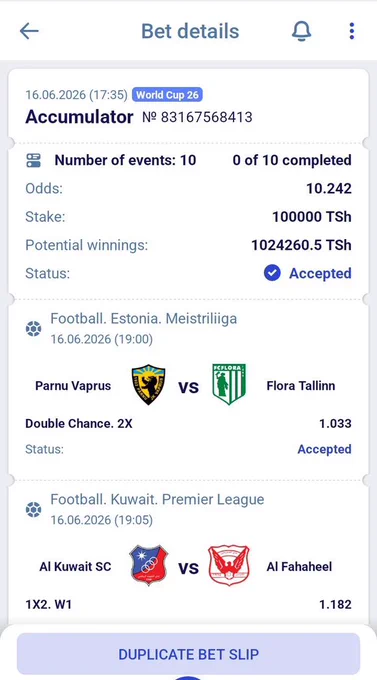The width and height of the screenshot is (377, 680).
Task: Tap the football icon beside Kuwait Premier League
Action: point(33,510)
